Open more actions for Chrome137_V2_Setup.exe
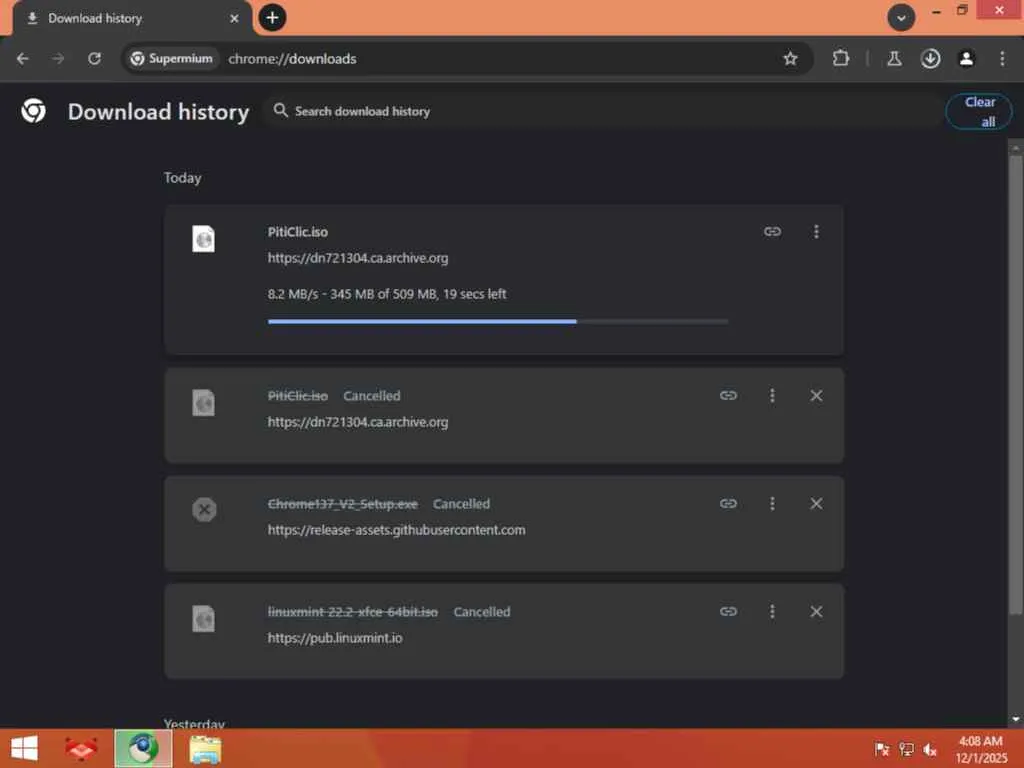This screenshot has height=768, width=1024. (x=772, y=504)
